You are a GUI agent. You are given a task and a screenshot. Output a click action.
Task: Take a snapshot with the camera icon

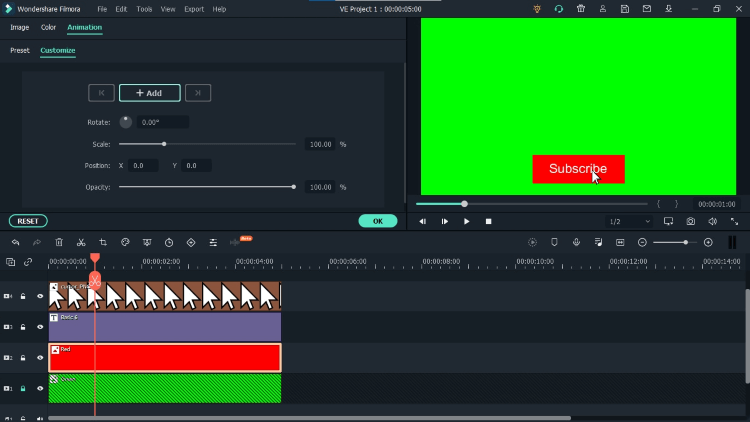(691, 221)
